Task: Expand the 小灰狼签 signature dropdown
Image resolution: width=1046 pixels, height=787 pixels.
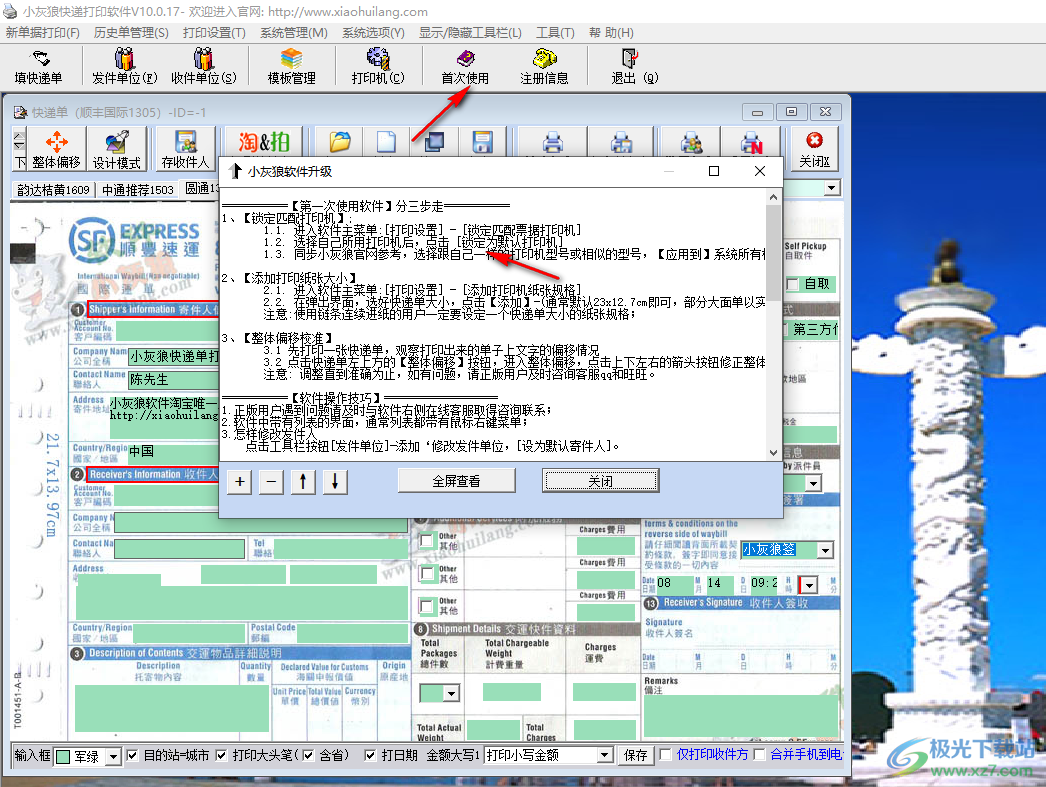Action: point(826,550)
